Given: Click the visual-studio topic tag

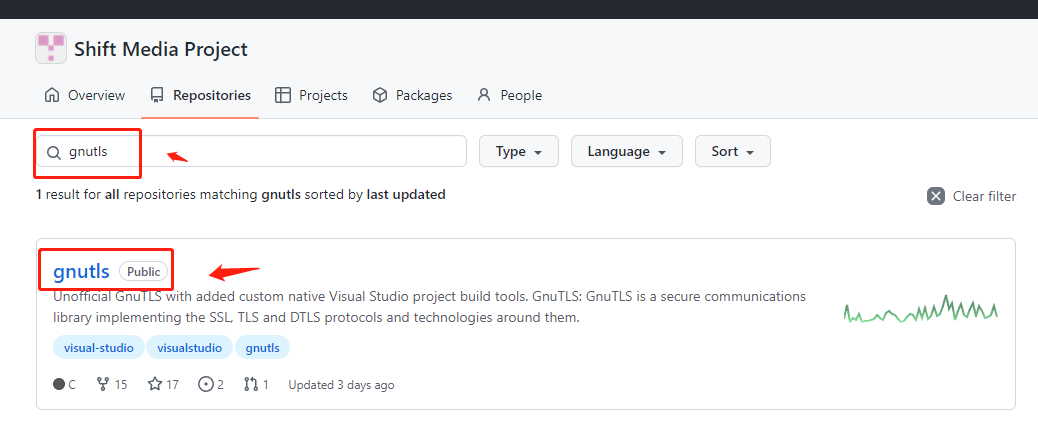Looking at the screenshot, I should click(98, 348).
